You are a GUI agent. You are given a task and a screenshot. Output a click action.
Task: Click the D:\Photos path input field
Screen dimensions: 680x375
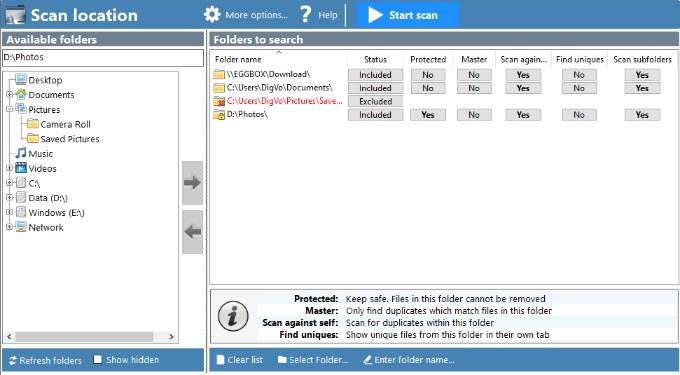click(103, 58)
